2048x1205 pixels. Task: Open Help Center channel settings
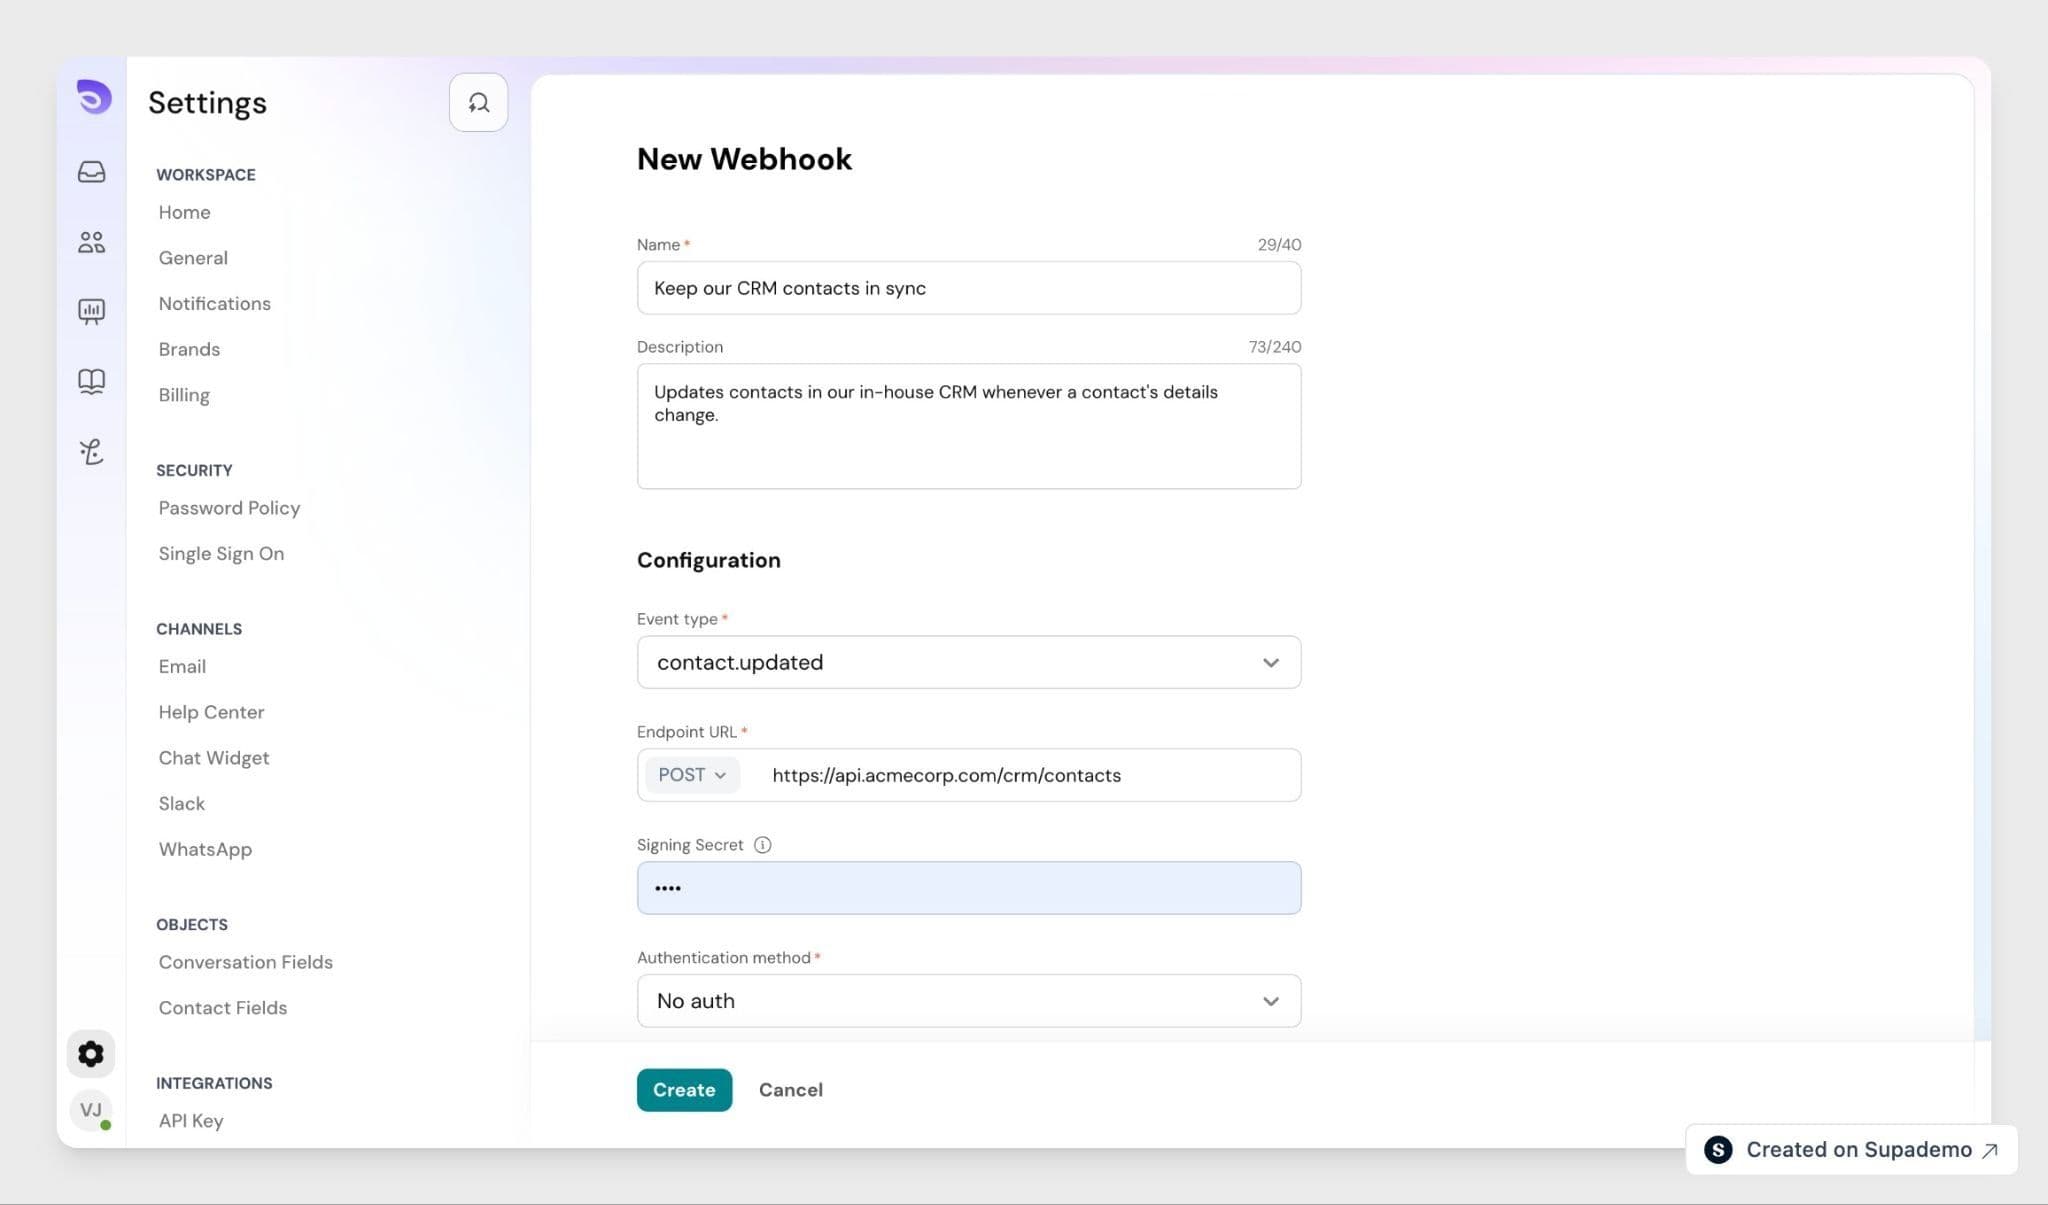(211, 712)
